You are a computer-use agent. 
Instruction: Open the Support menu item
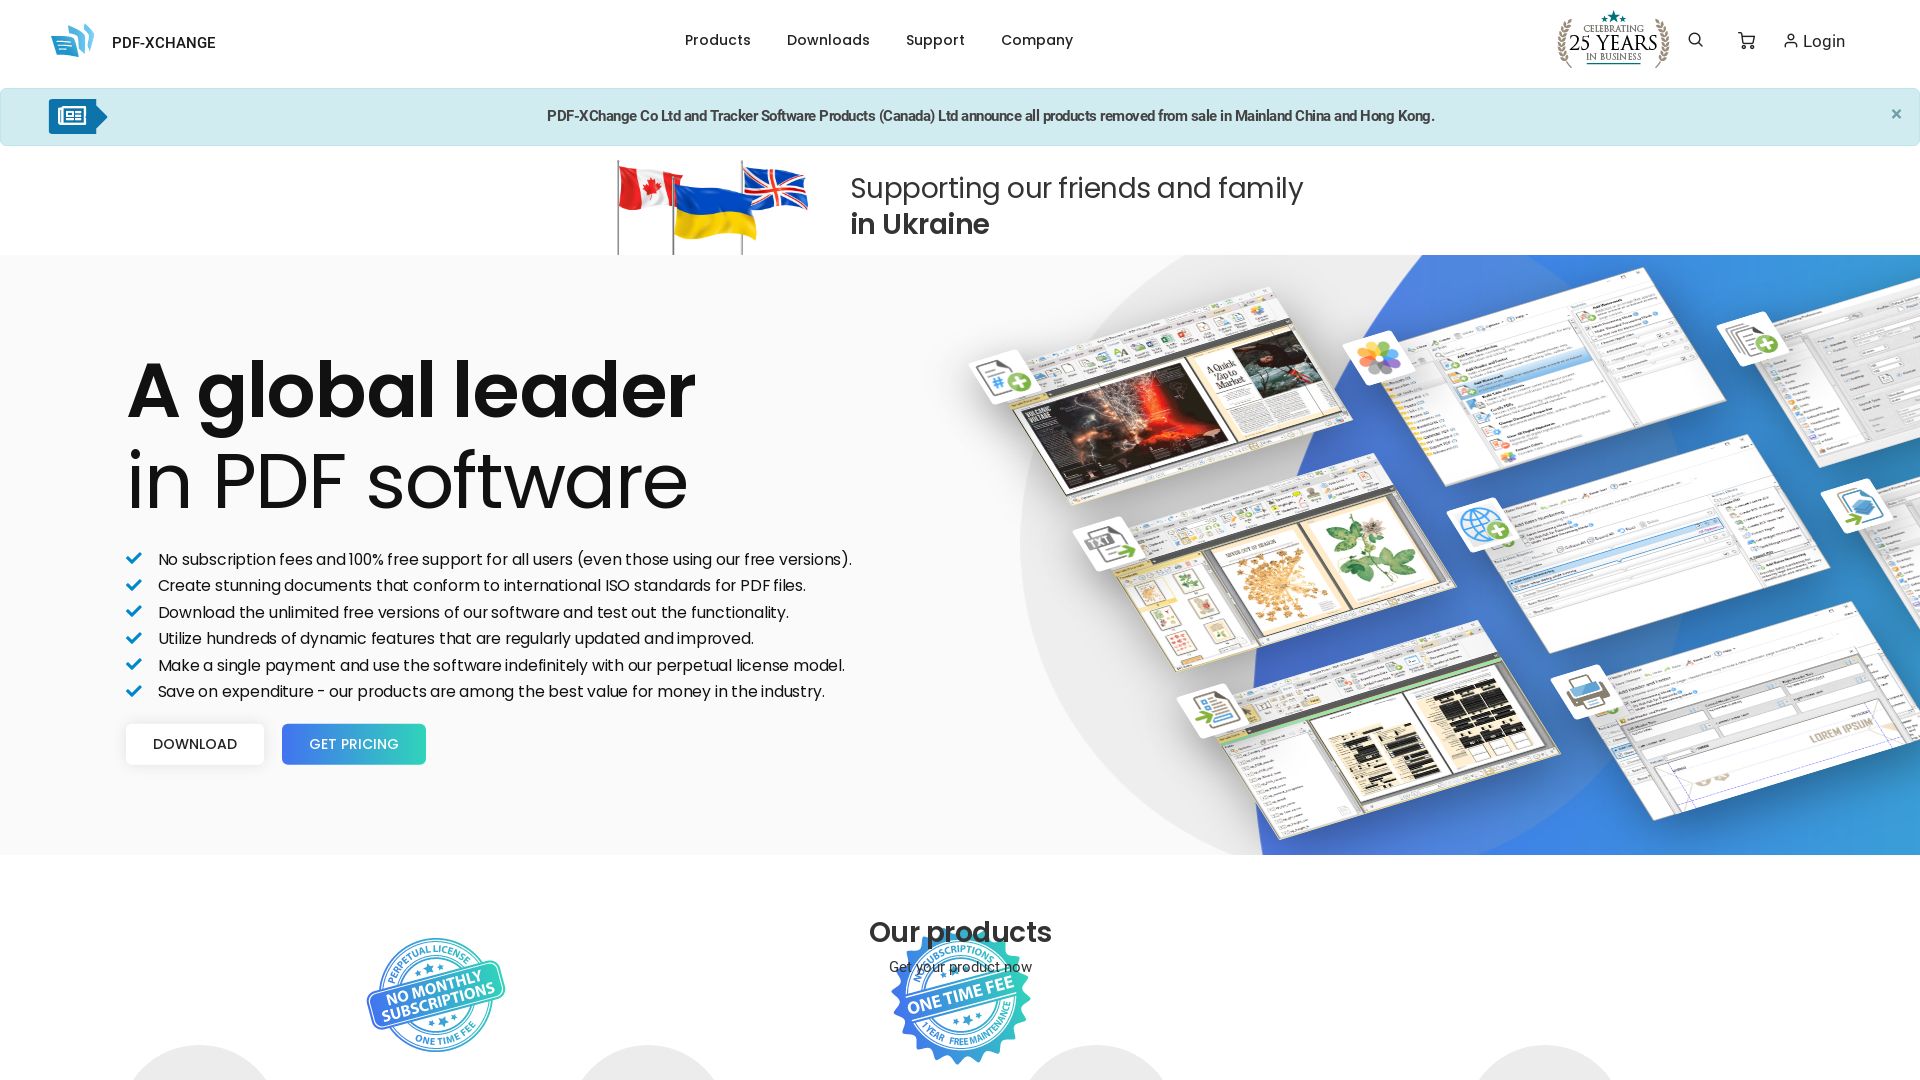click(x=935, y=40)
